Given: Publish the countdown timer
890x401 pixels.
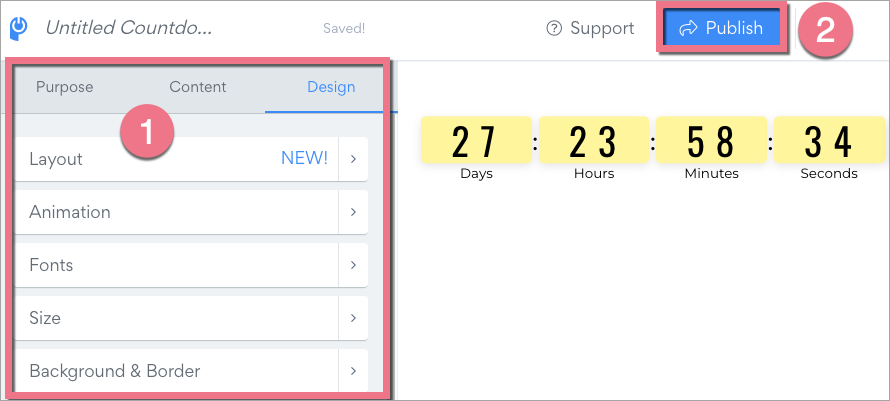Looking at the screenshot, I should coord(722,28).
